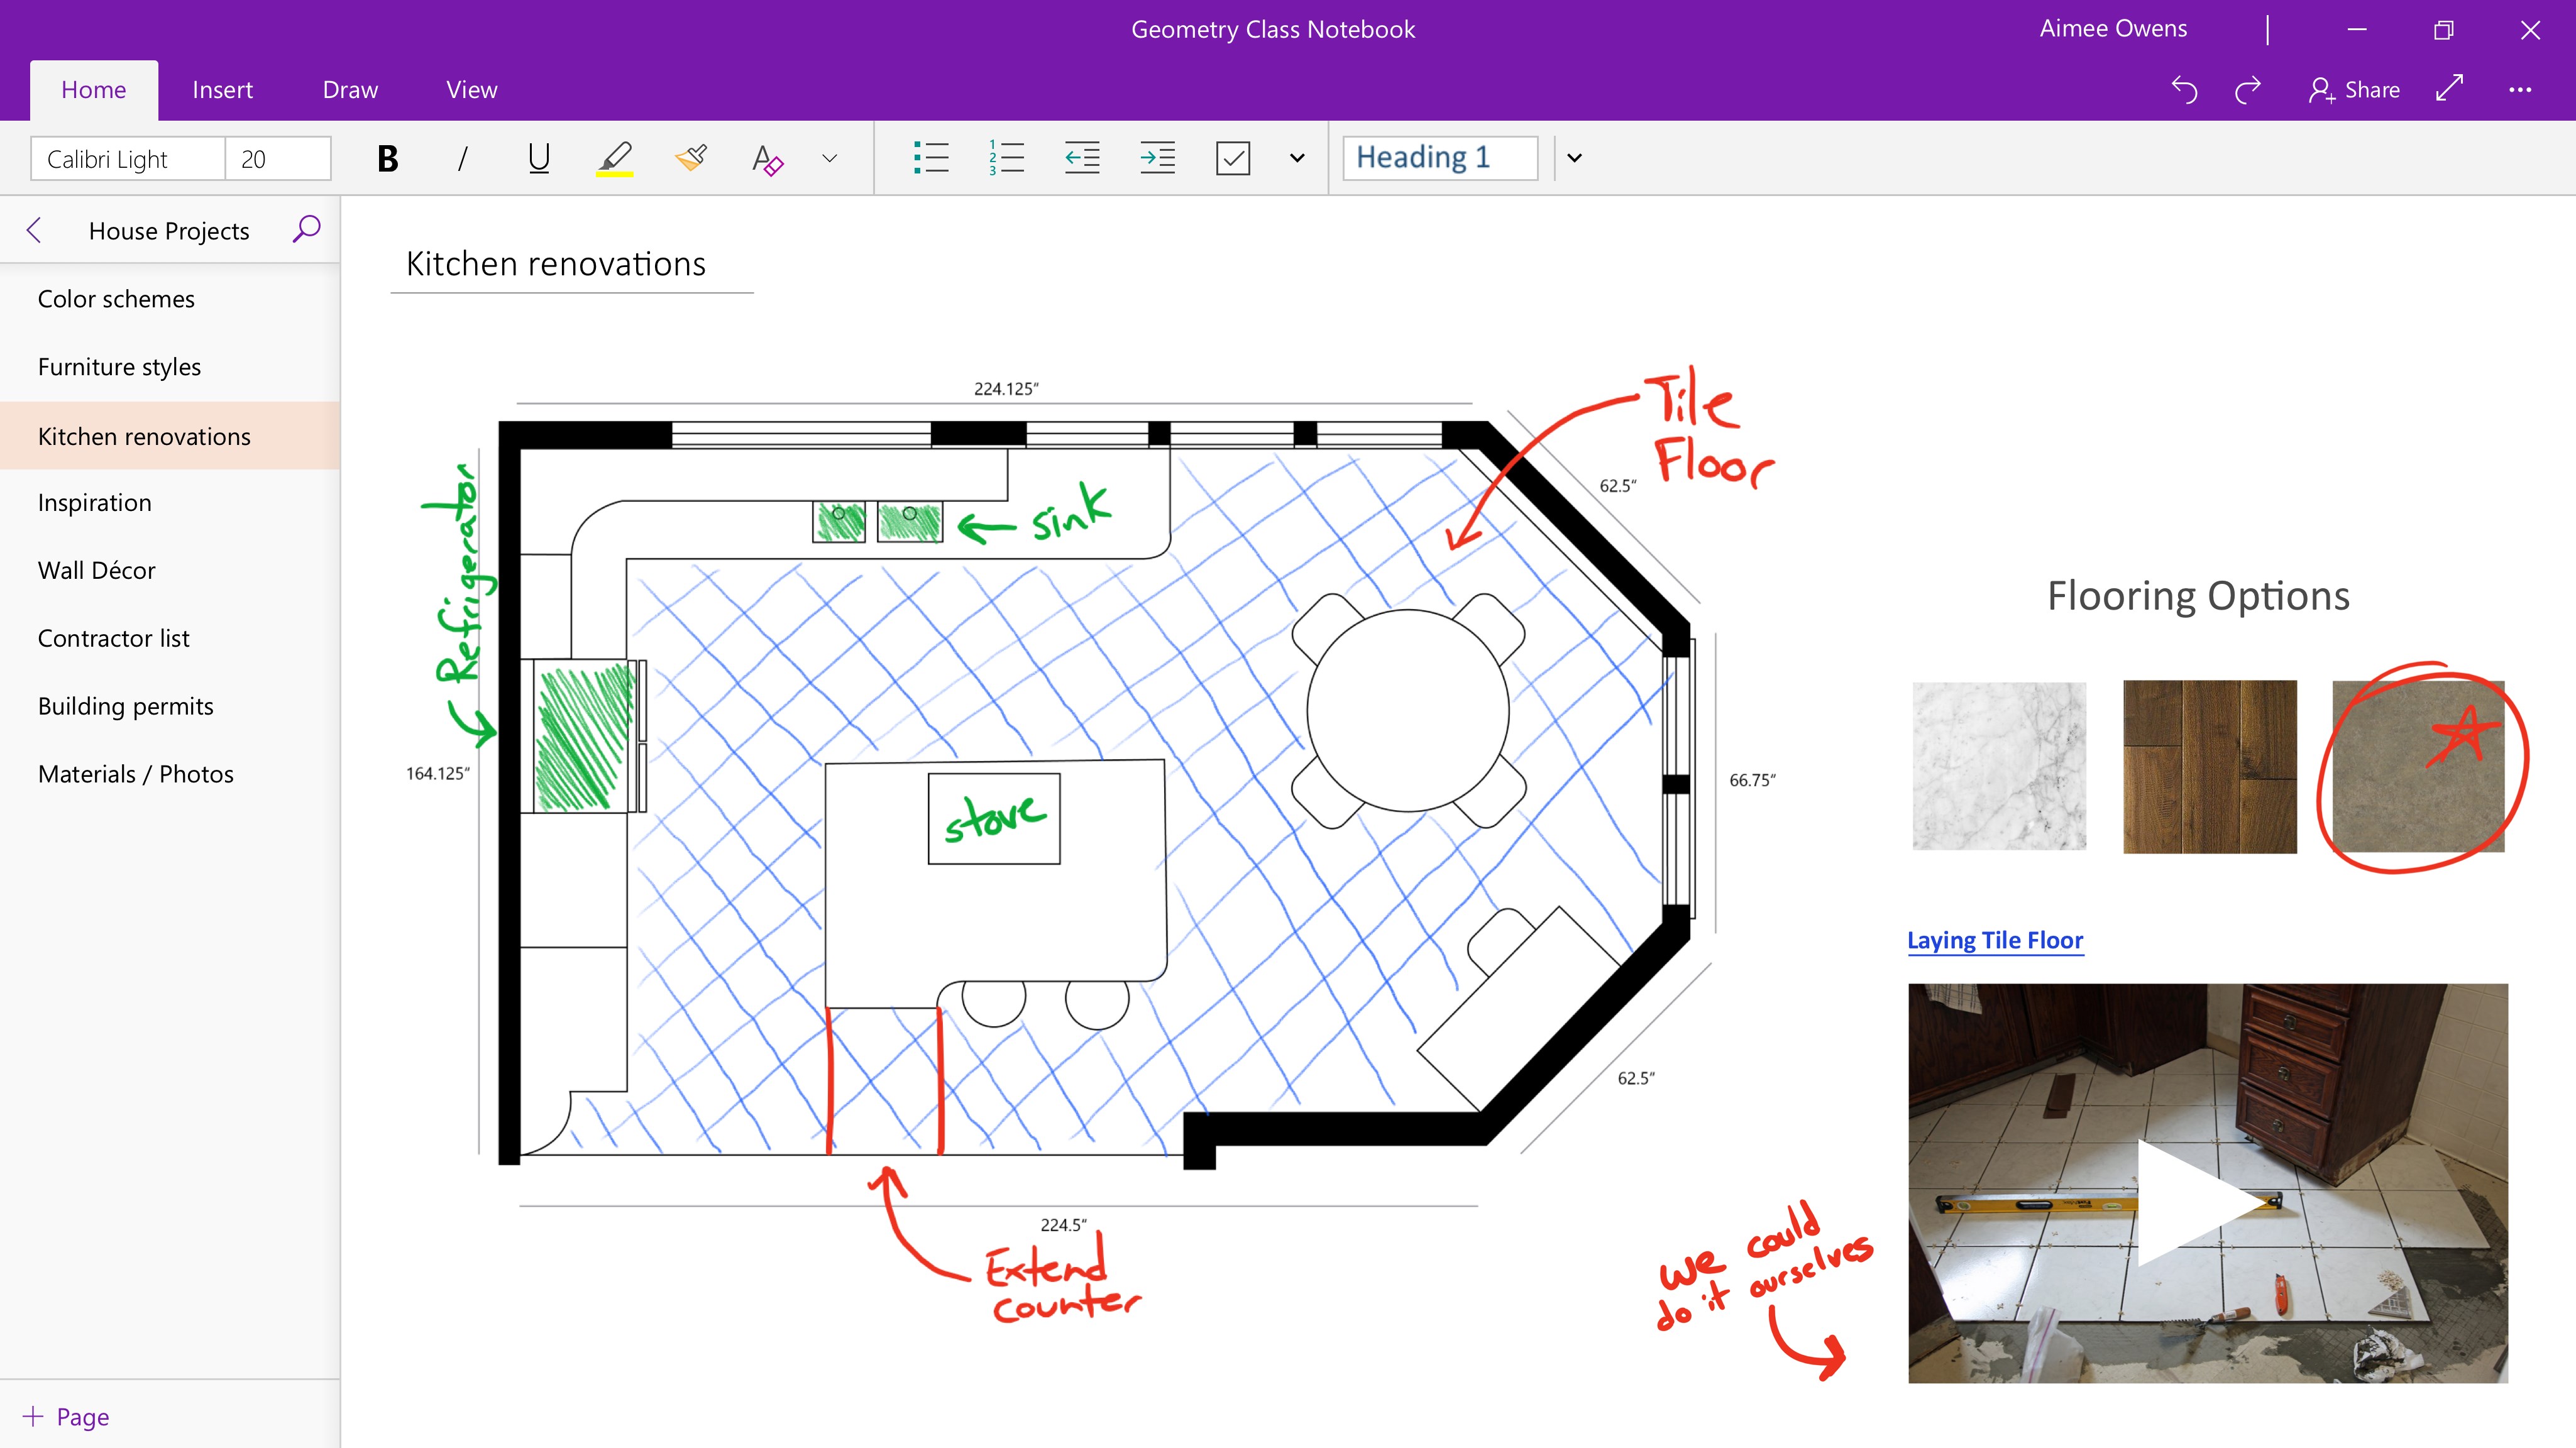Open the Laying Tile Floor link
Viewport: 2576px width, 1448px height.
[1994, 940]
